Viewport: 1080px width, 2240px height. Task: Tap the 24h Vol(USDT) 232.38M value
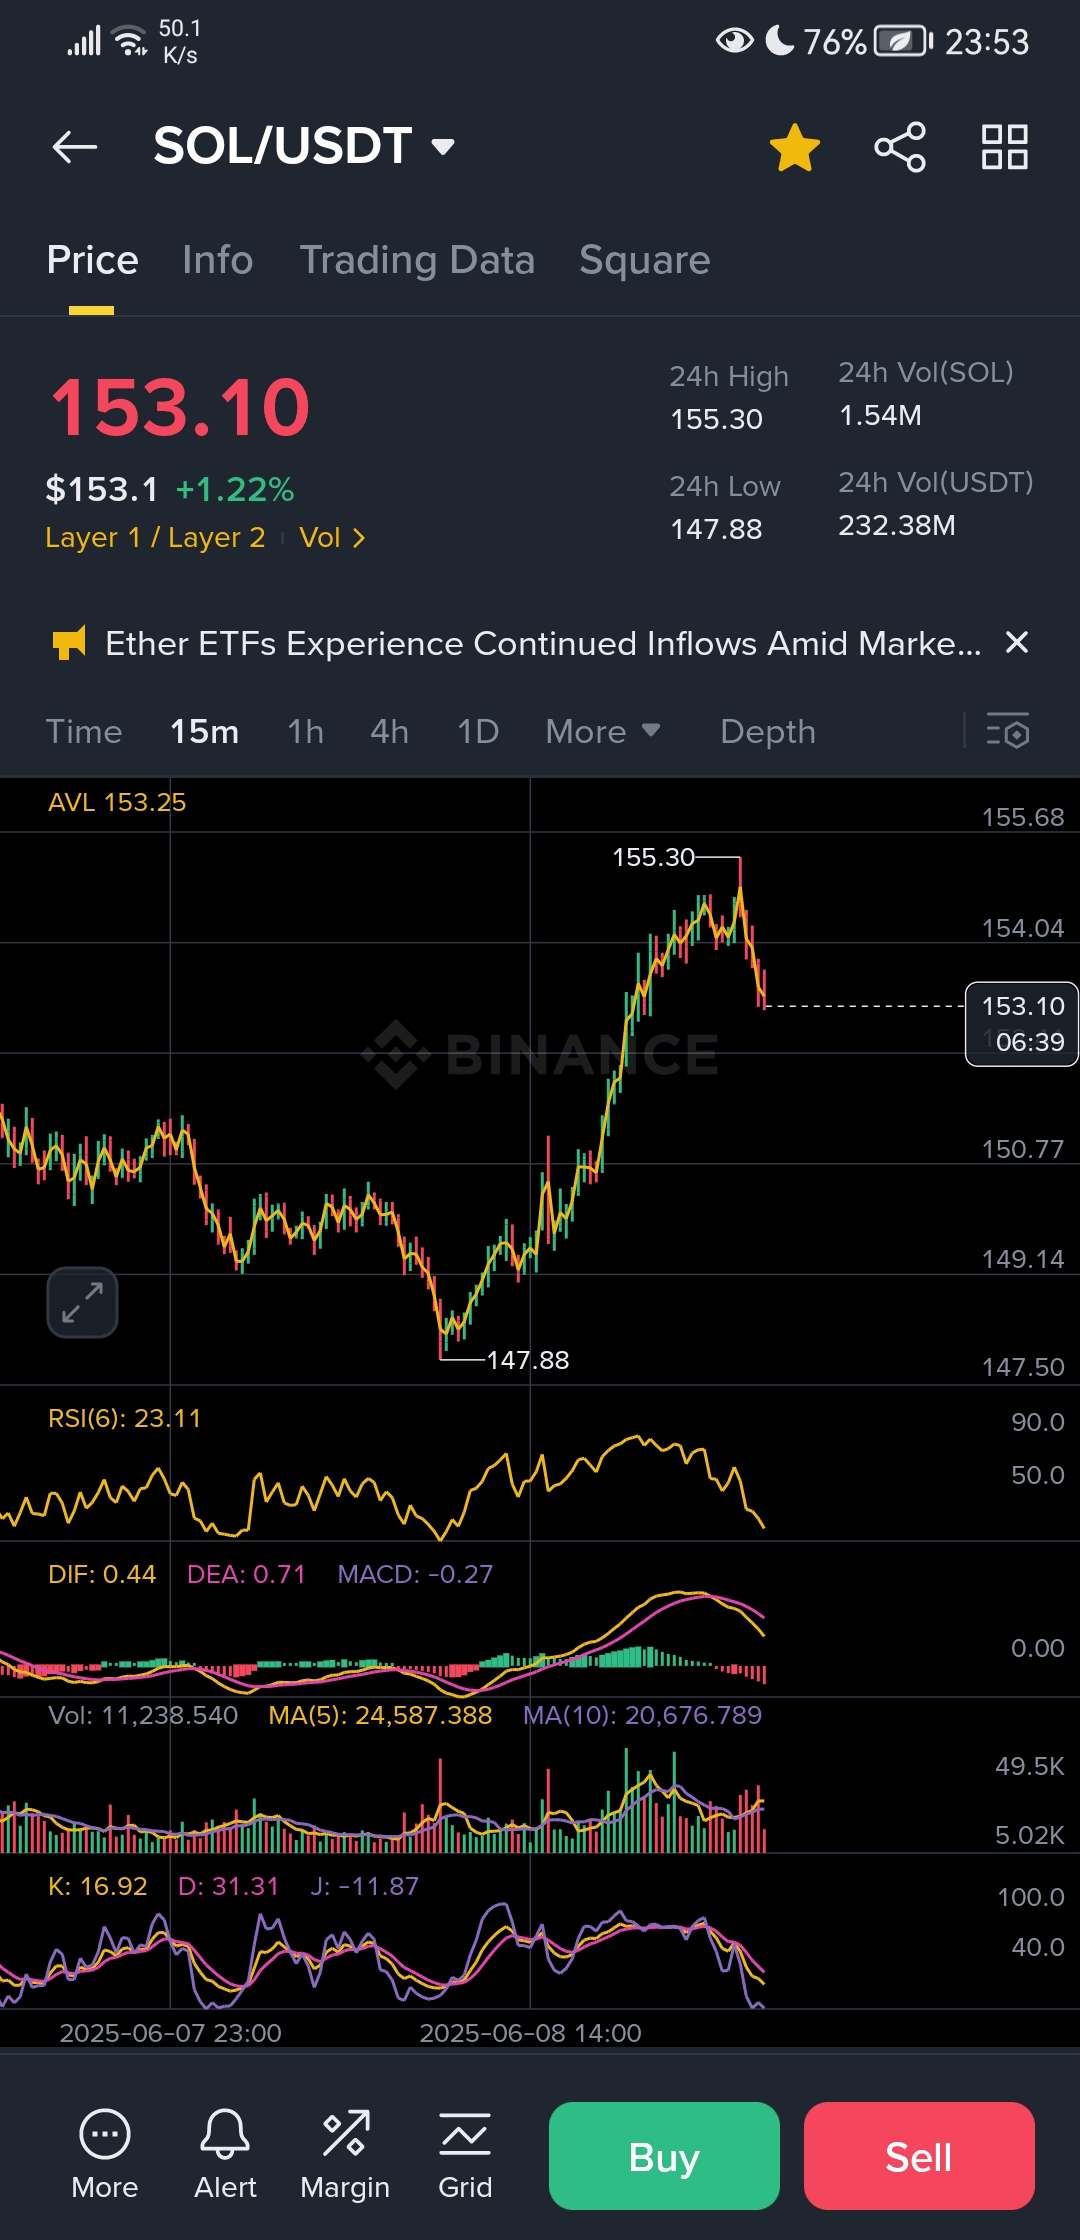click(897, 525)
